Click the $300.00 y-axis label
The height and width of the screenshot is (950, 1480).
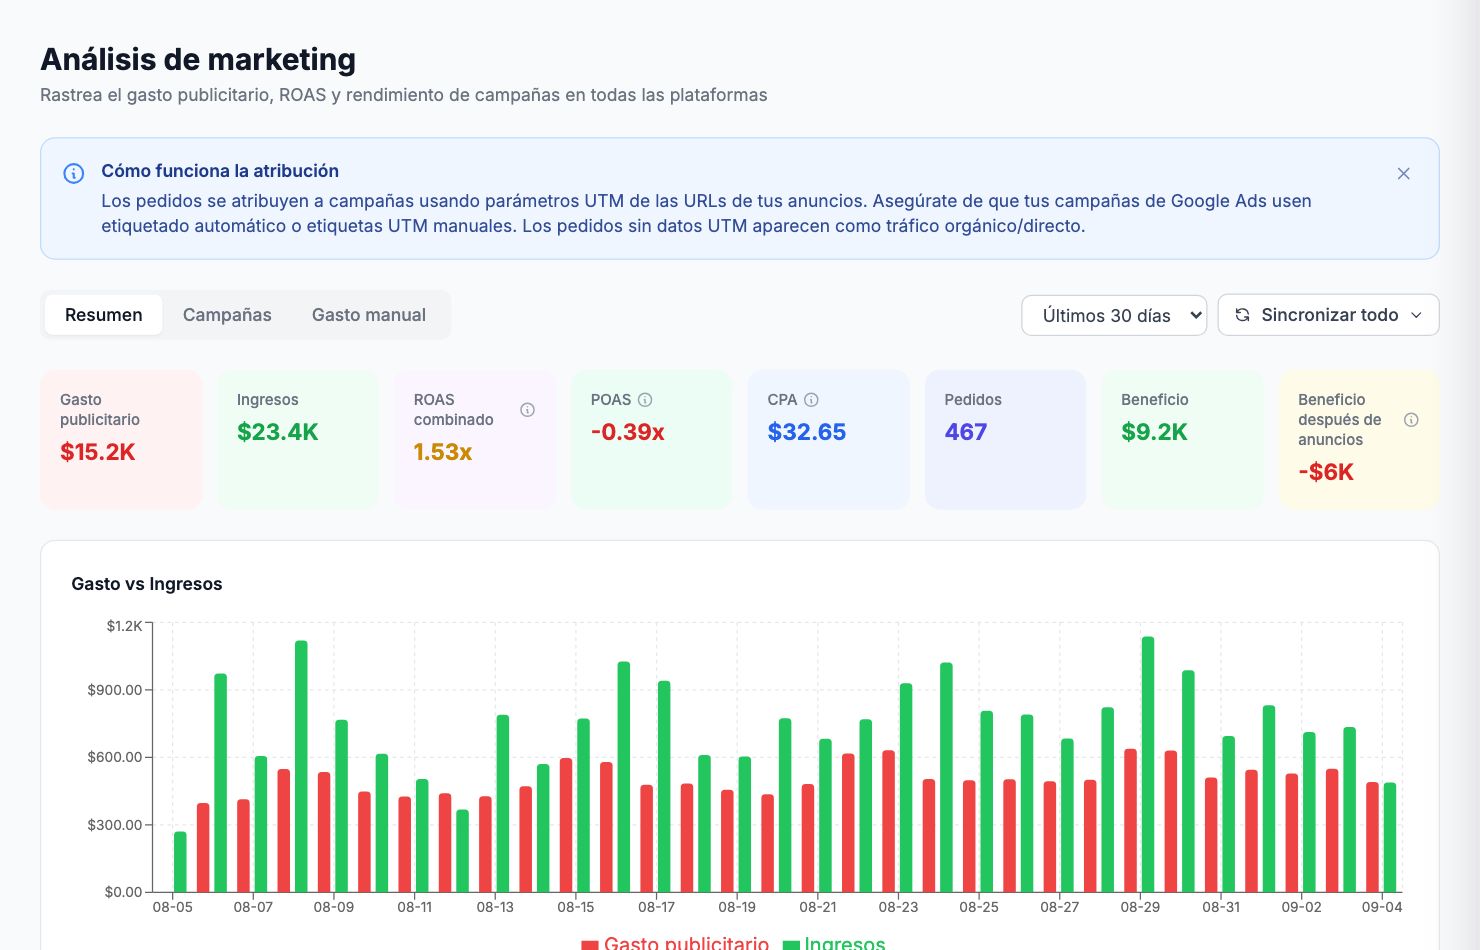(x=115, y=825)
